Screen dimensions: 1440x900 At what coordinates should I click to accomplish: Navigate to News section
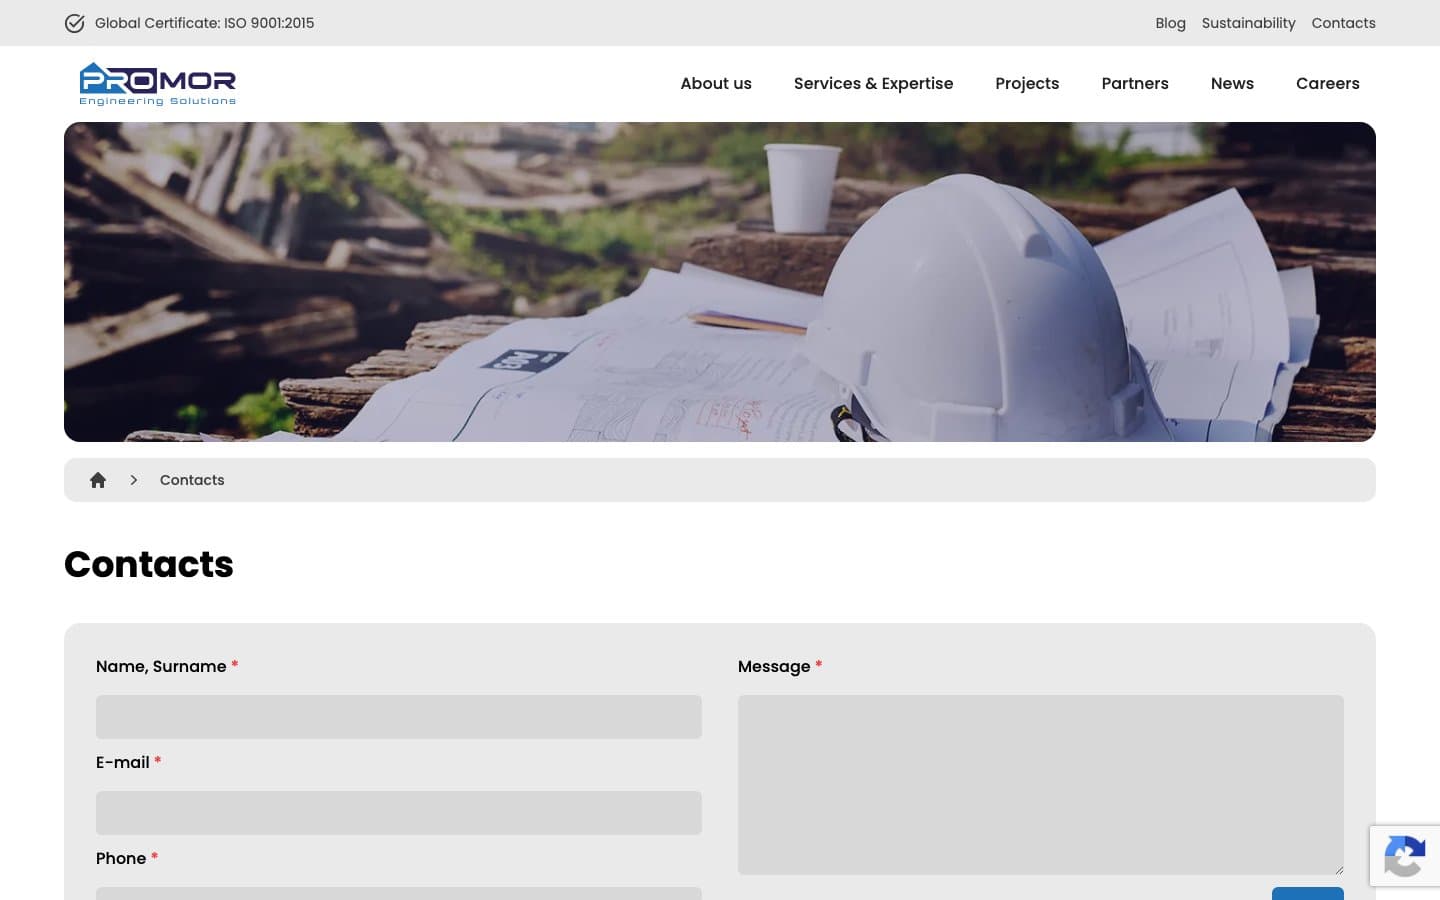[x=1232, y=84]
